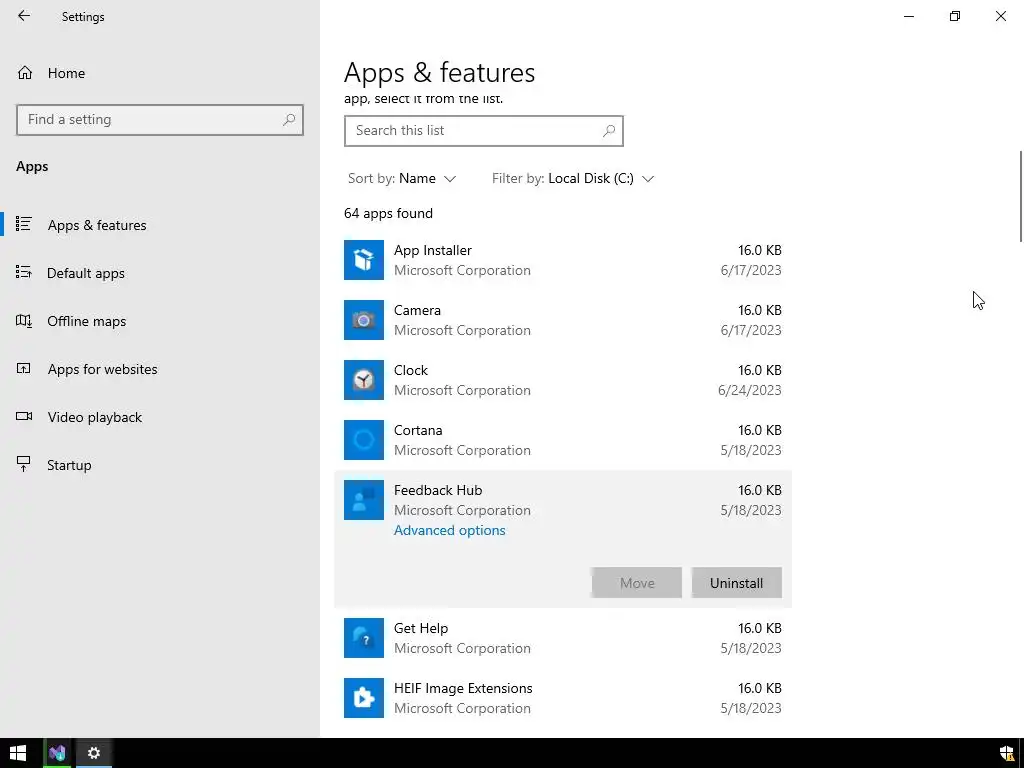Click the Default apps sidebar icon

24,272
